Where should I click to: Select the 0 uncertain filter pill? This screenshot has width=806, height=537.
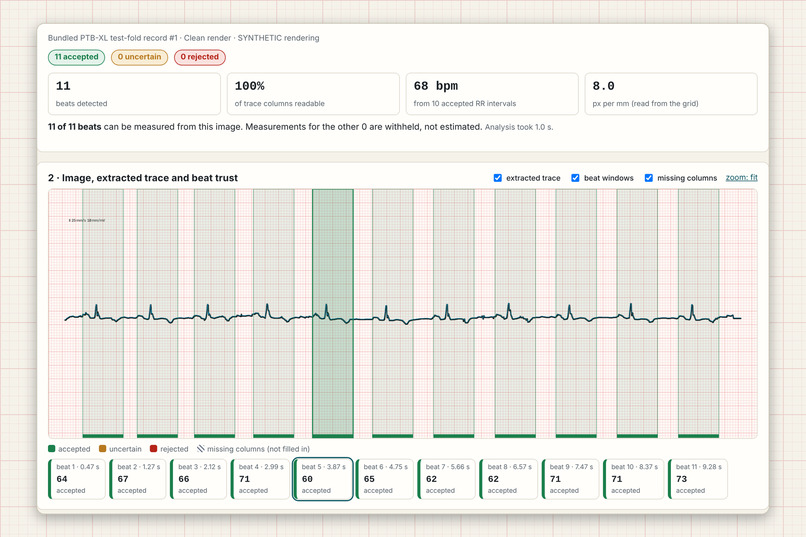(139, 57)
